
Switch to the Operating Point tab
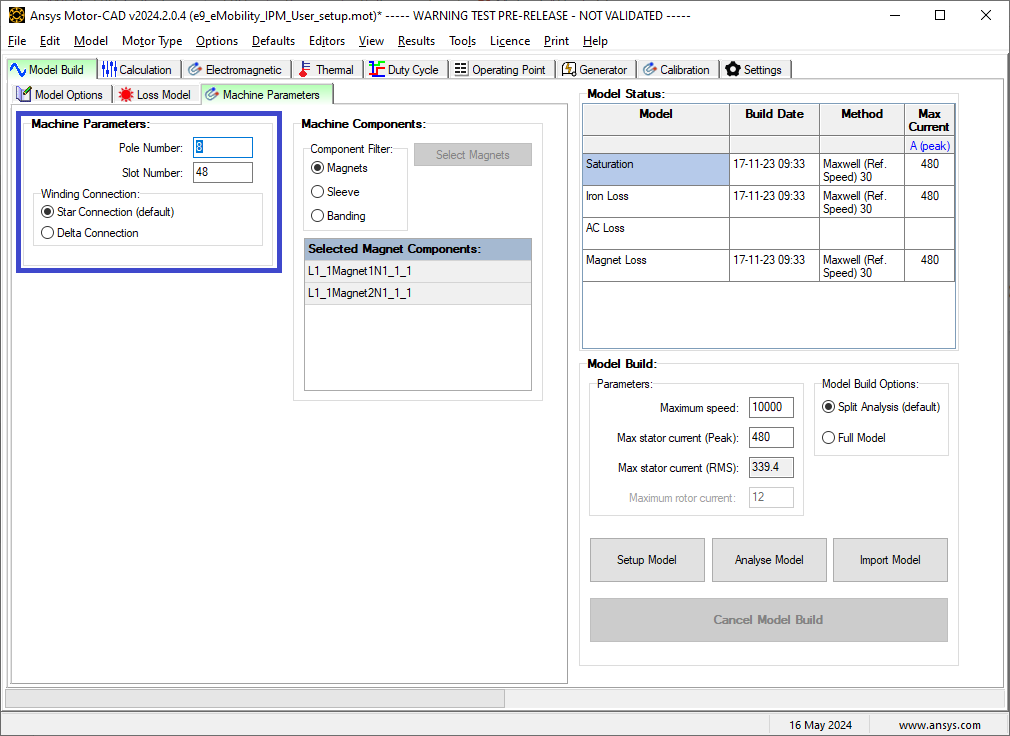[x=500, y=70]
